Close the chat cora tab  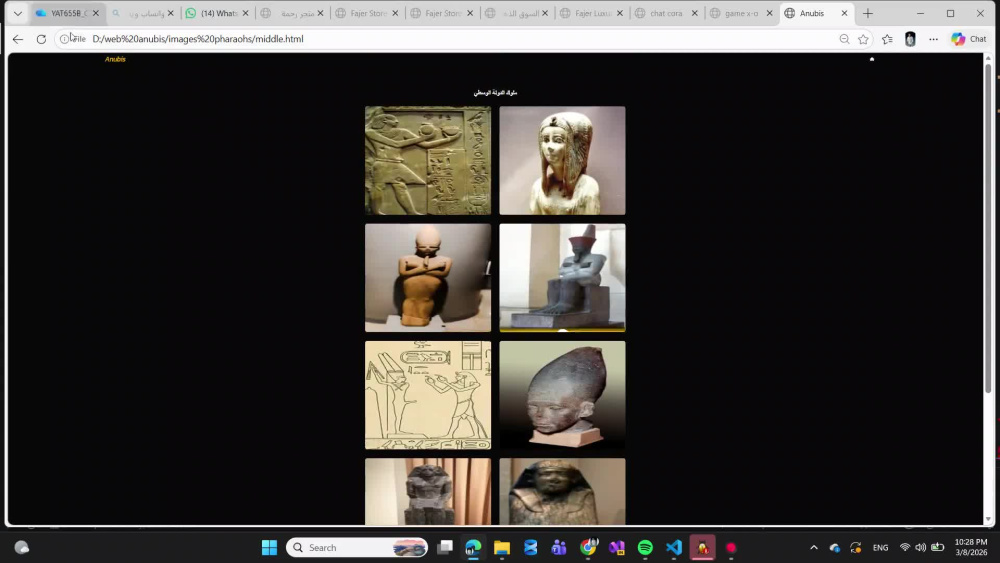(x=695, y=13)
